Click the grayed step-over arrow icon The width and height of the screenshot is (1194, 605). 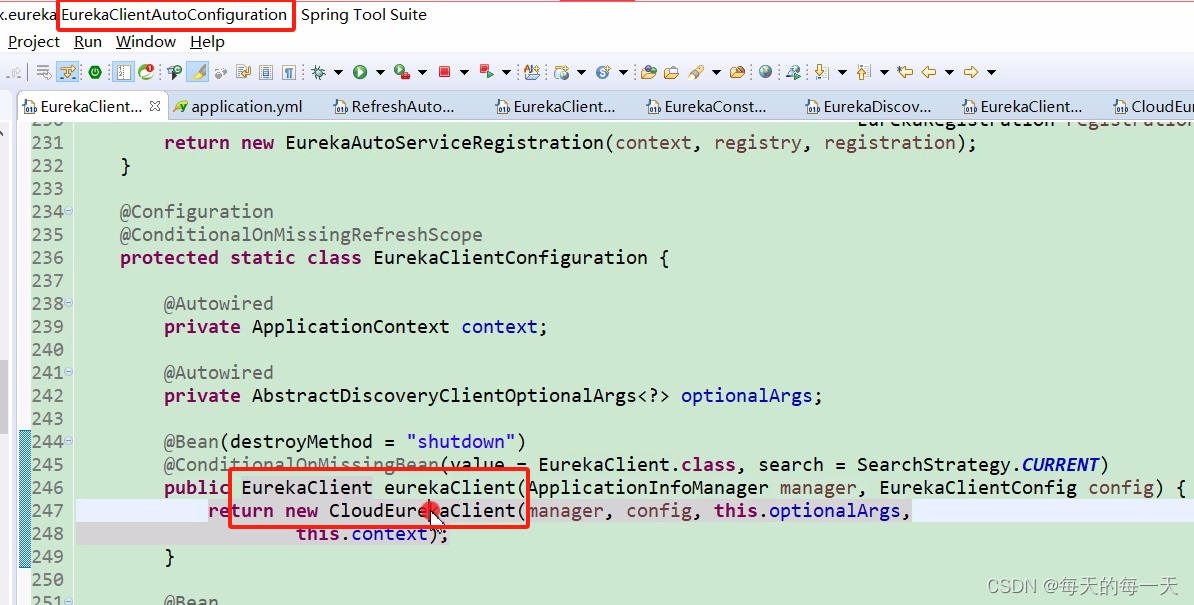(x=15, y=72)
